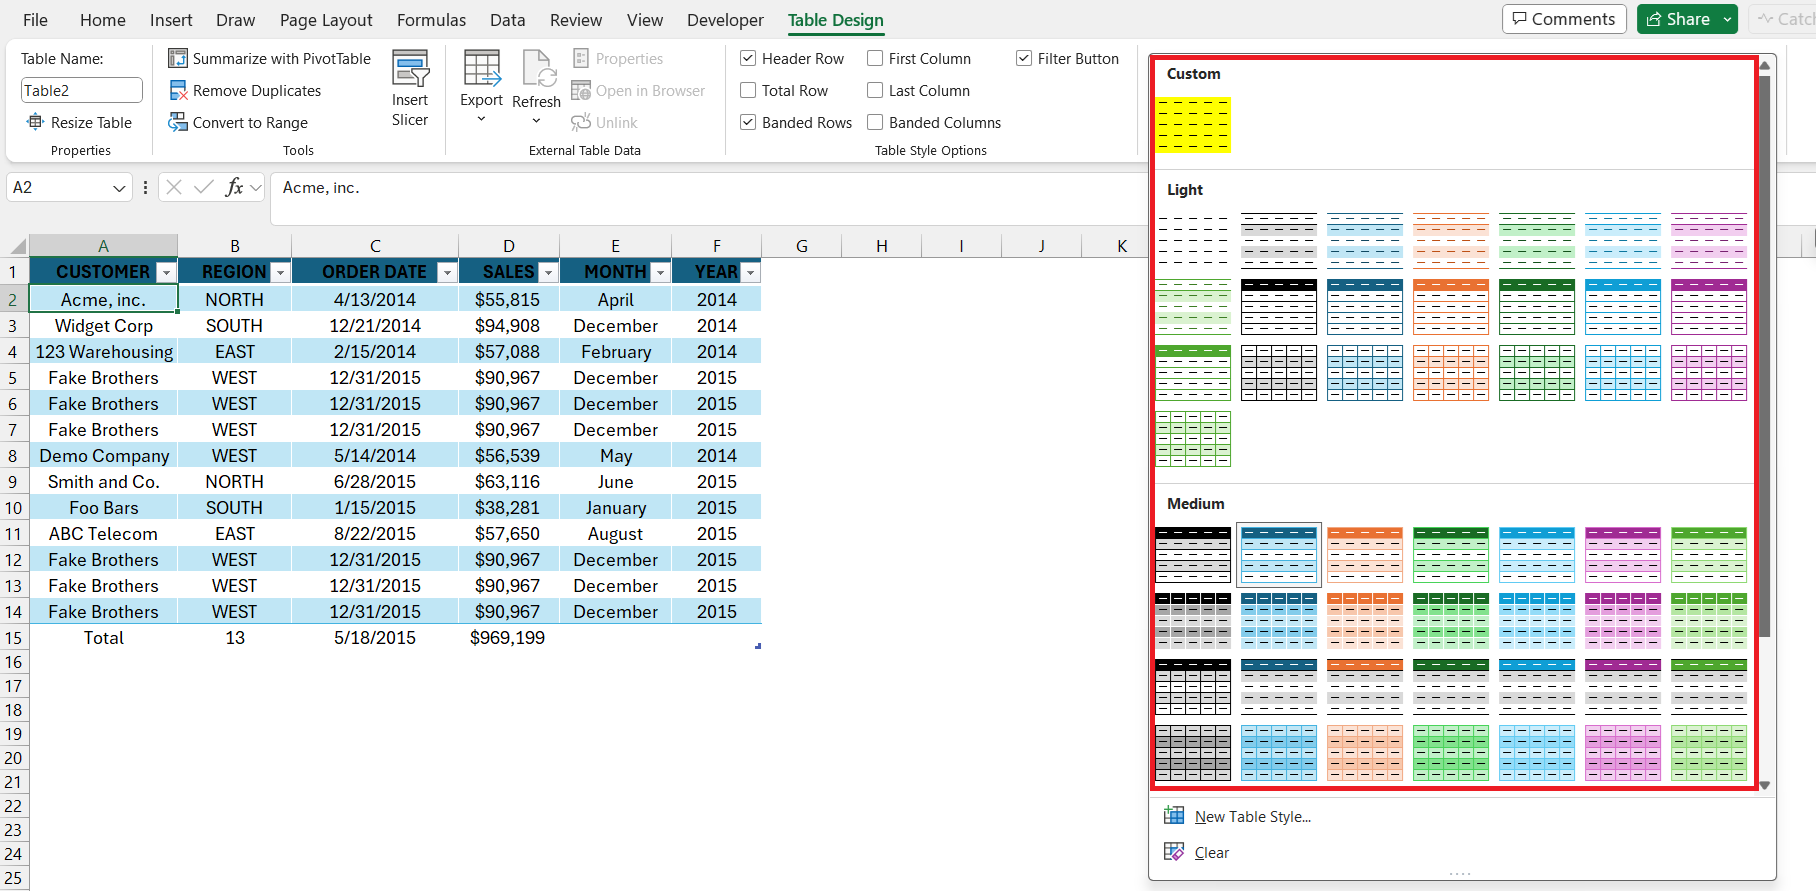Screen dimensions: 1816x891
Task: Pick the plain first Light table style
Action: click(x=1193, y=241)
